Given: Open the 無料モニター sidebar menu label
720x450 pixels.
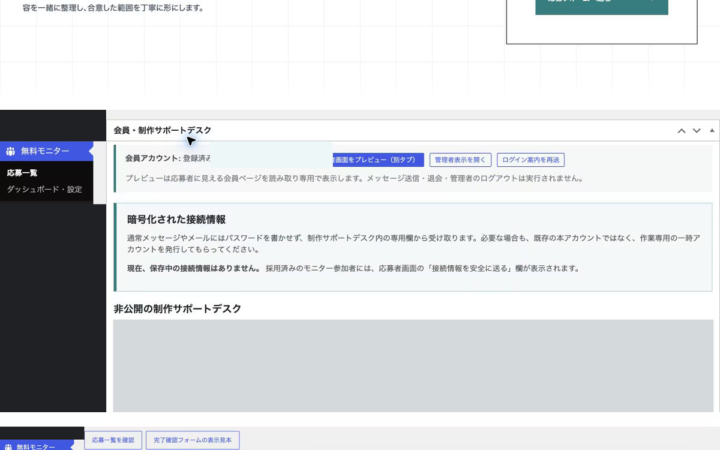Looking at the screenshot, I should coord(45,151).
